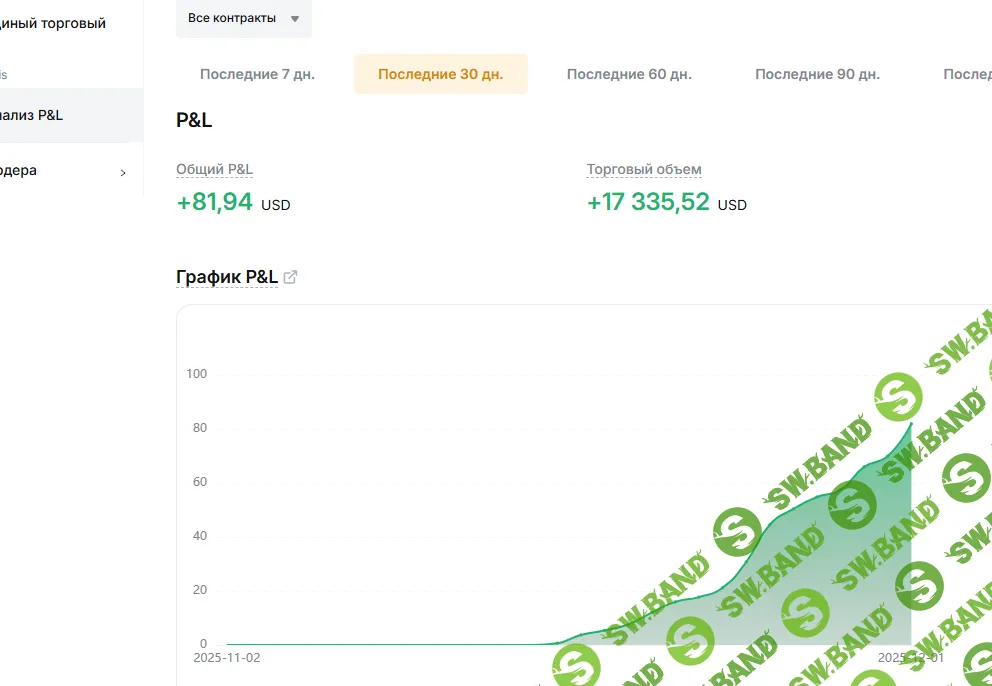The height and width of the screenshot is (686, 992).
Task: Click the 100 value on chart axis
Action: 196,374
